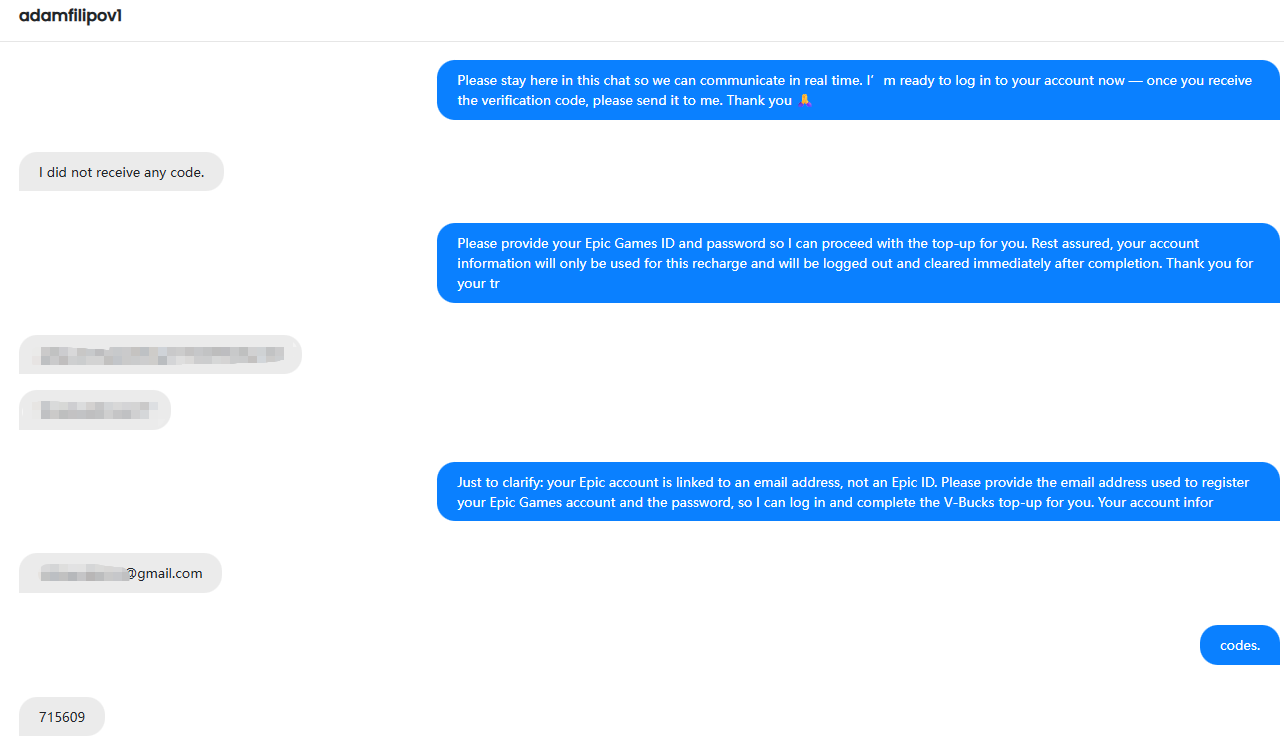This screenshot has width=1284, height=738.
Task: Click the "715609" verification code bubble
Action: 62,717
